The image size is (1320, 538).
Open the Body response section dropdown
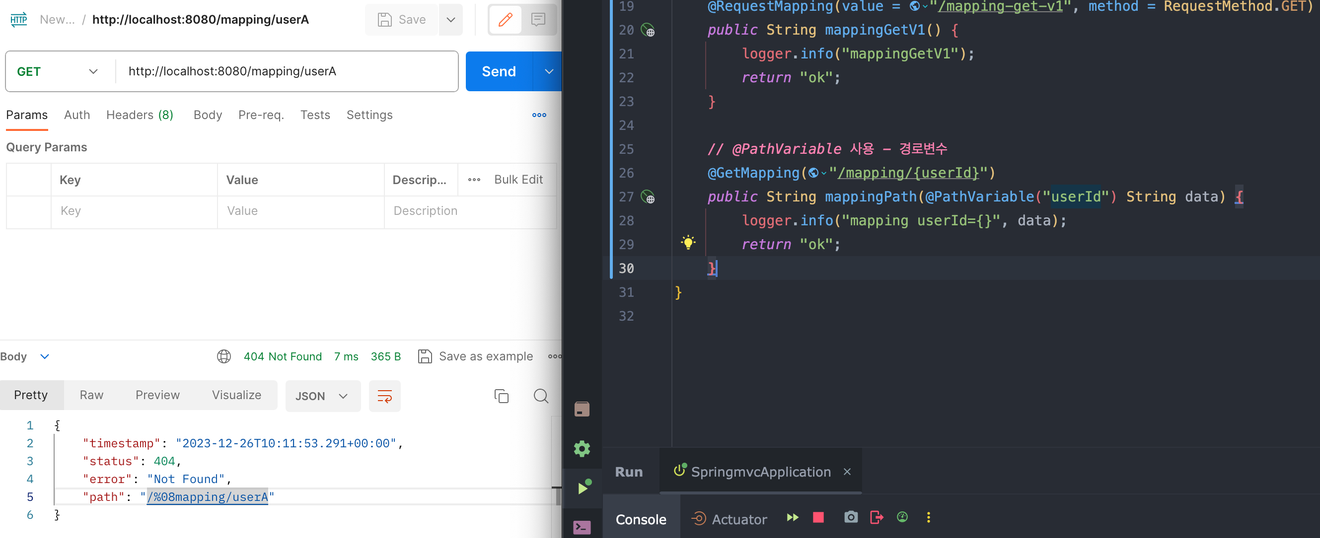click(25, 356)
